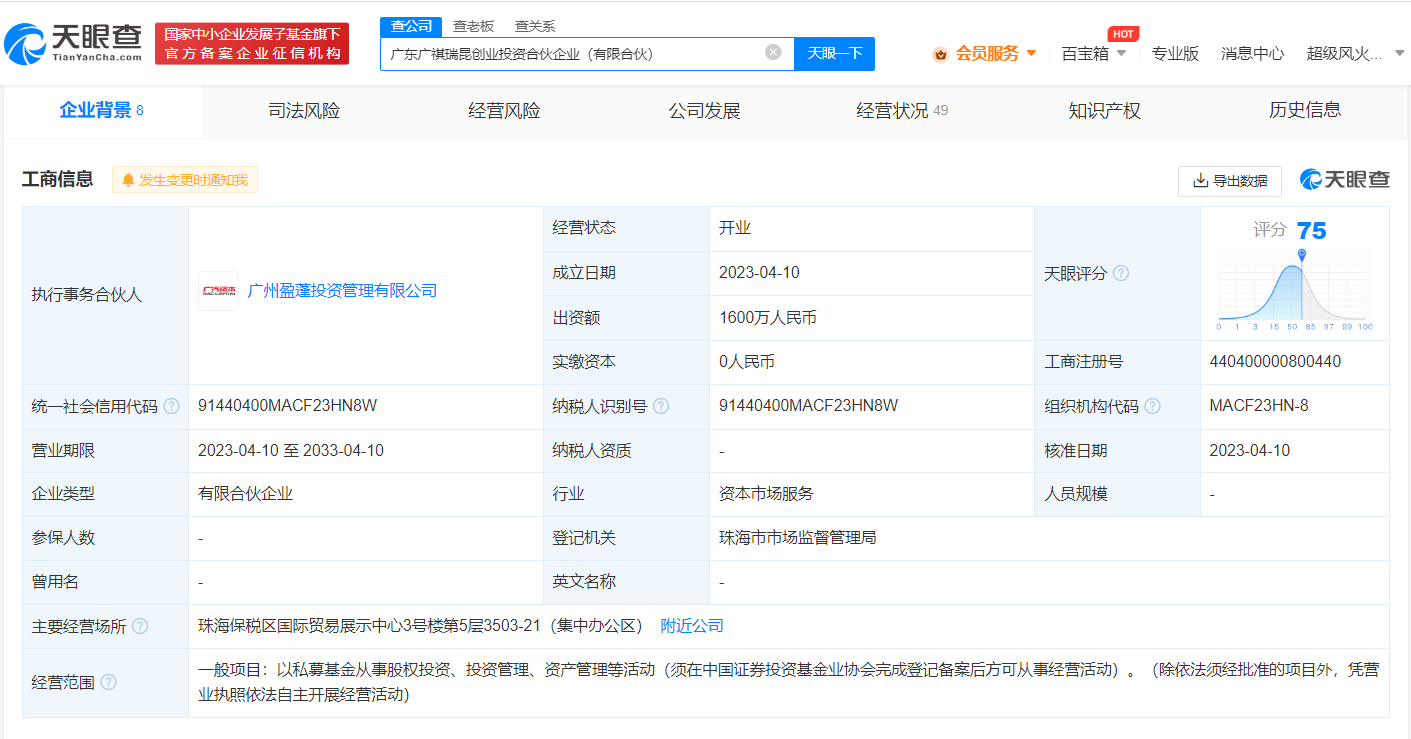Screen dimensions: 1411x739
Task: Open help icon next to 天眼评分
Action: (x=1121, y=273)
